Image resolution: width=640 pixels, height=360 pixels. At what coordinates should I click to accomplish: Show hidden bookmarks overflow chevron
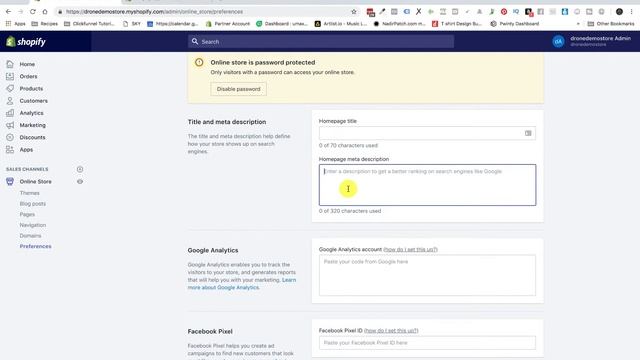578,24
